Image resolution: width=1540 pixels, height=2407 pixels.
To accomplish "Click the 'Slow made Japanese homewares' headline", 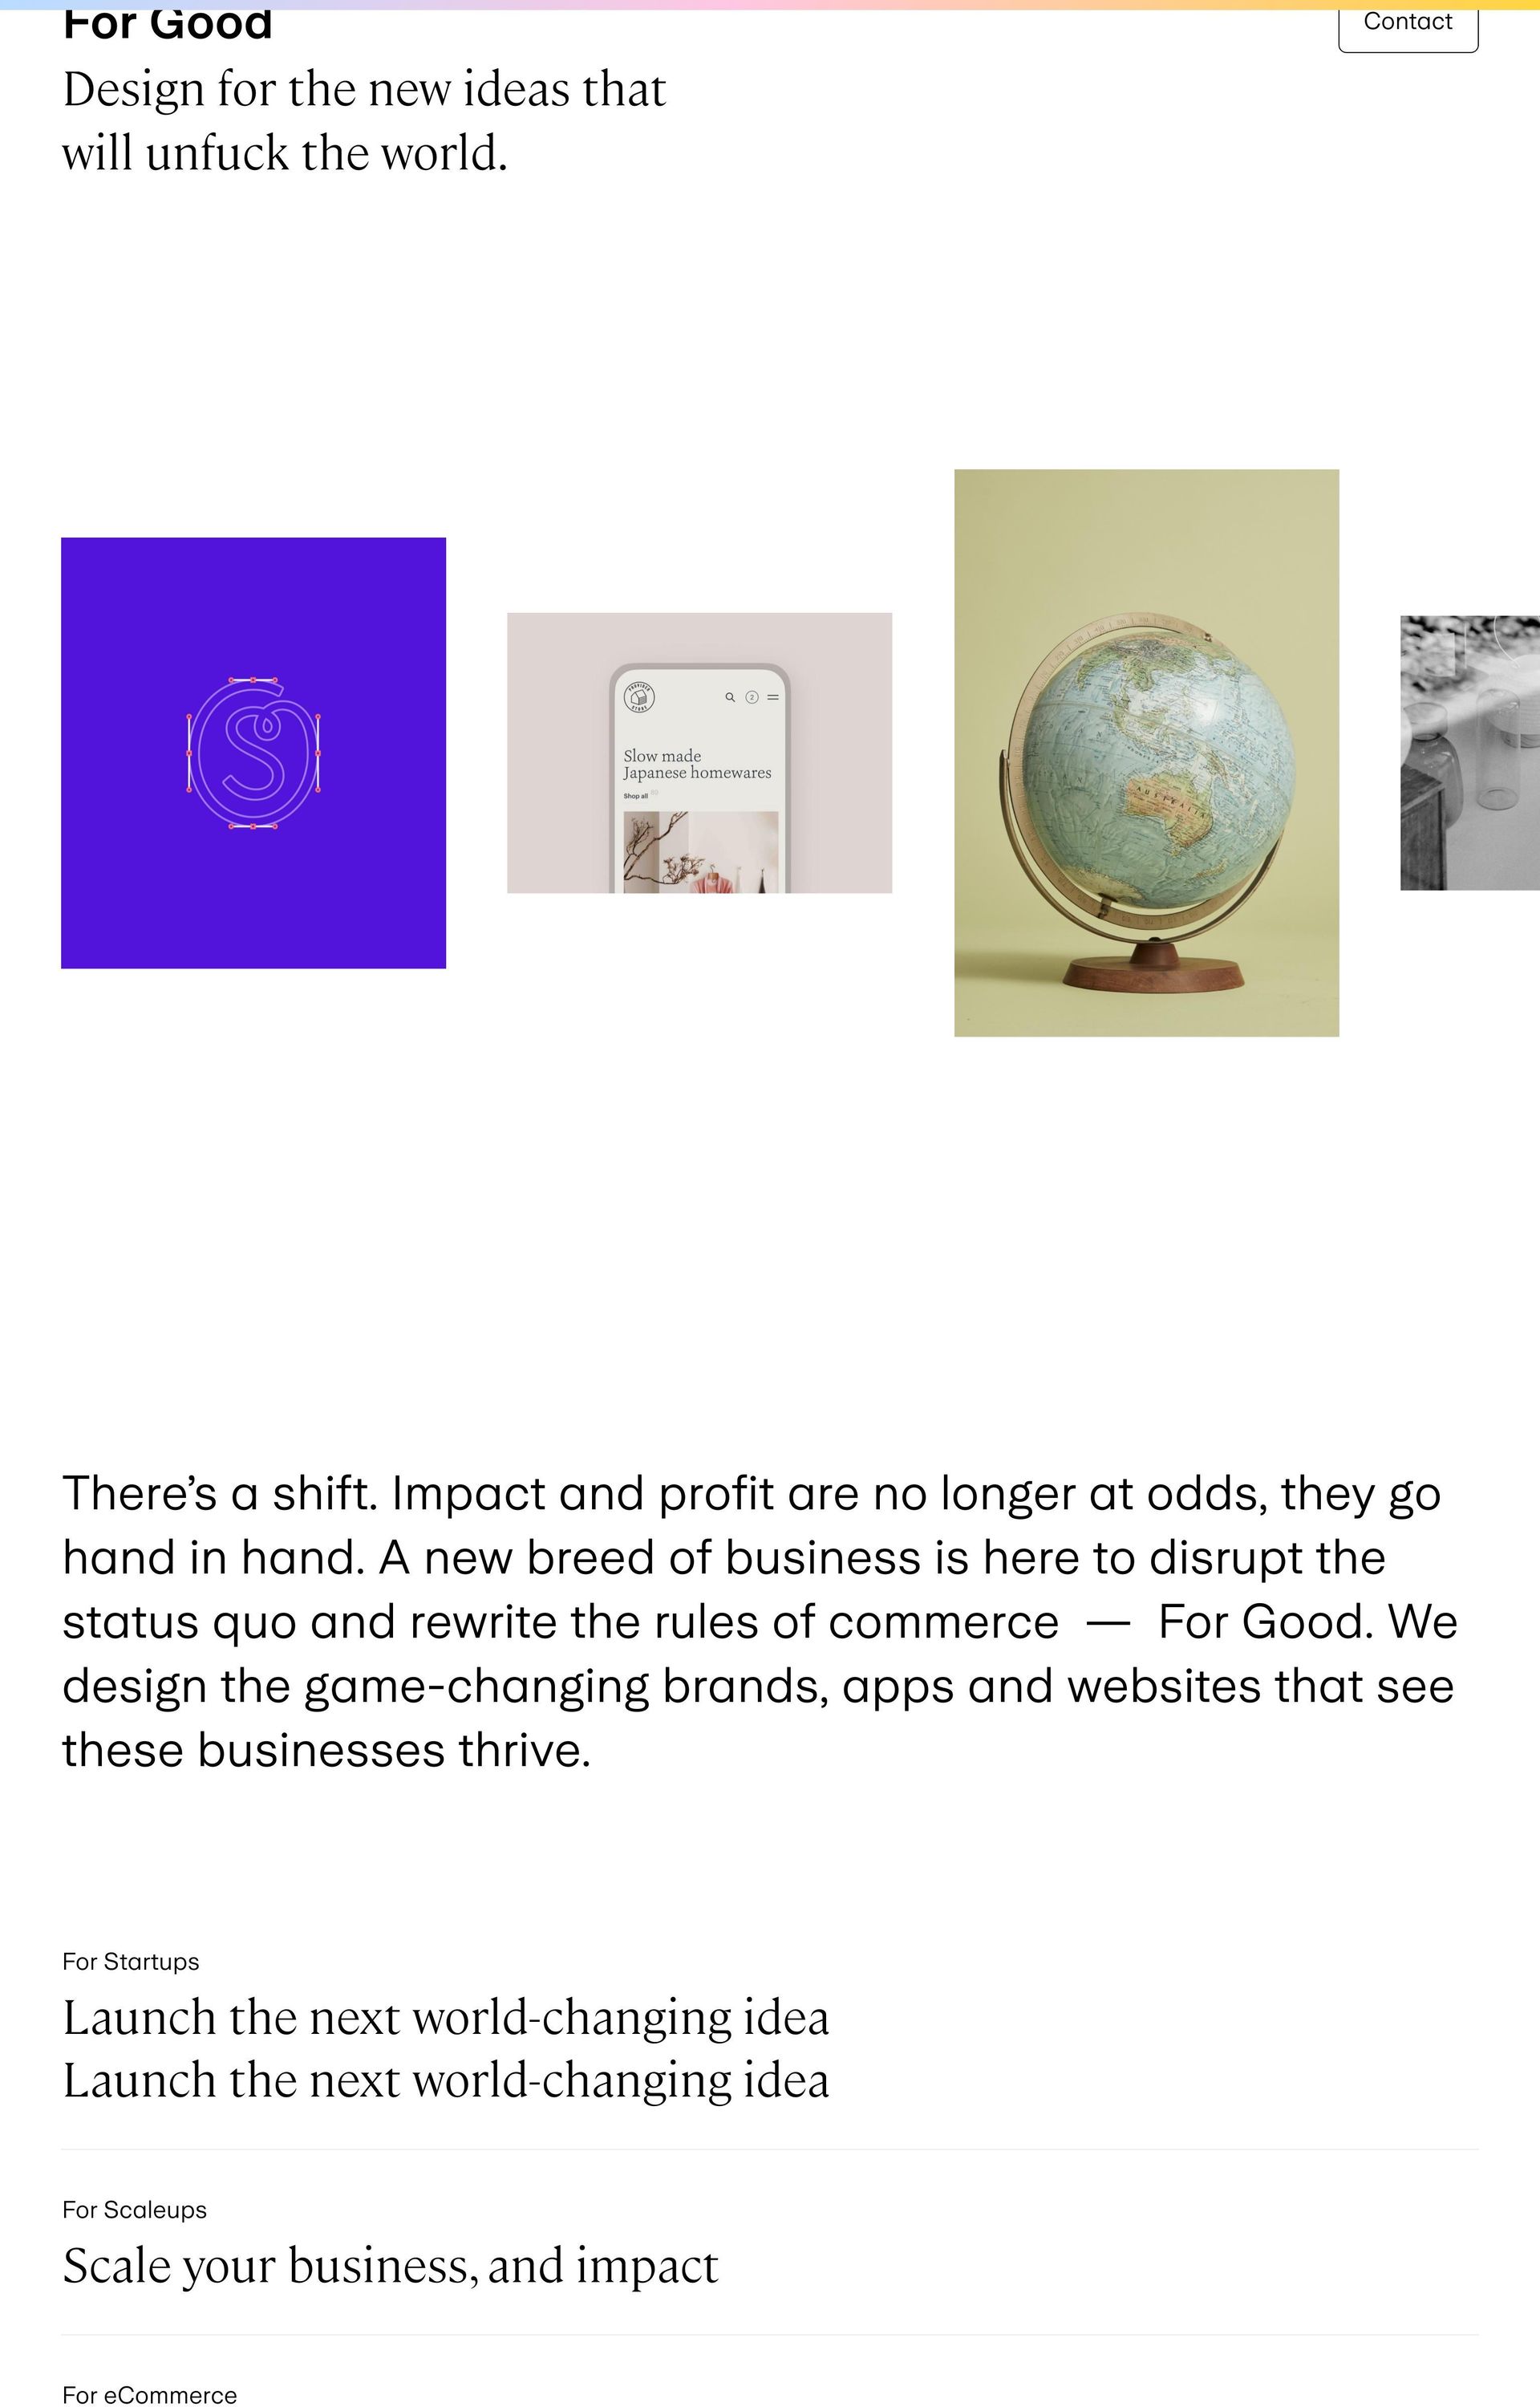I will [x=697, y=764].
